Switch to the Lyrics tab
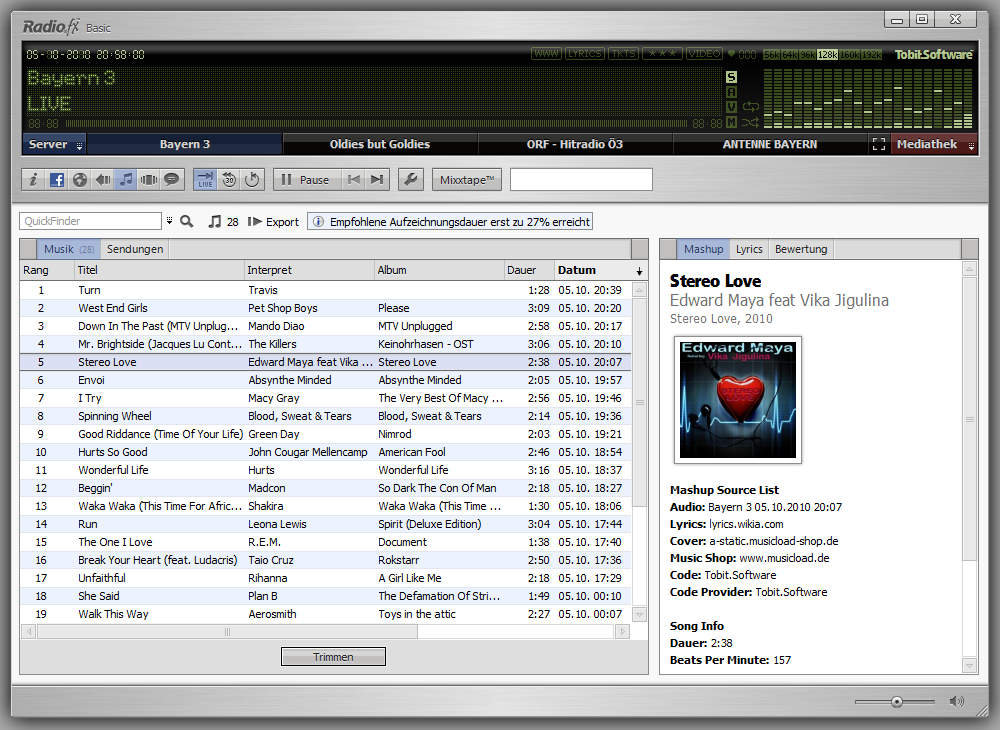1000x730 pixels. pos(749,249)
